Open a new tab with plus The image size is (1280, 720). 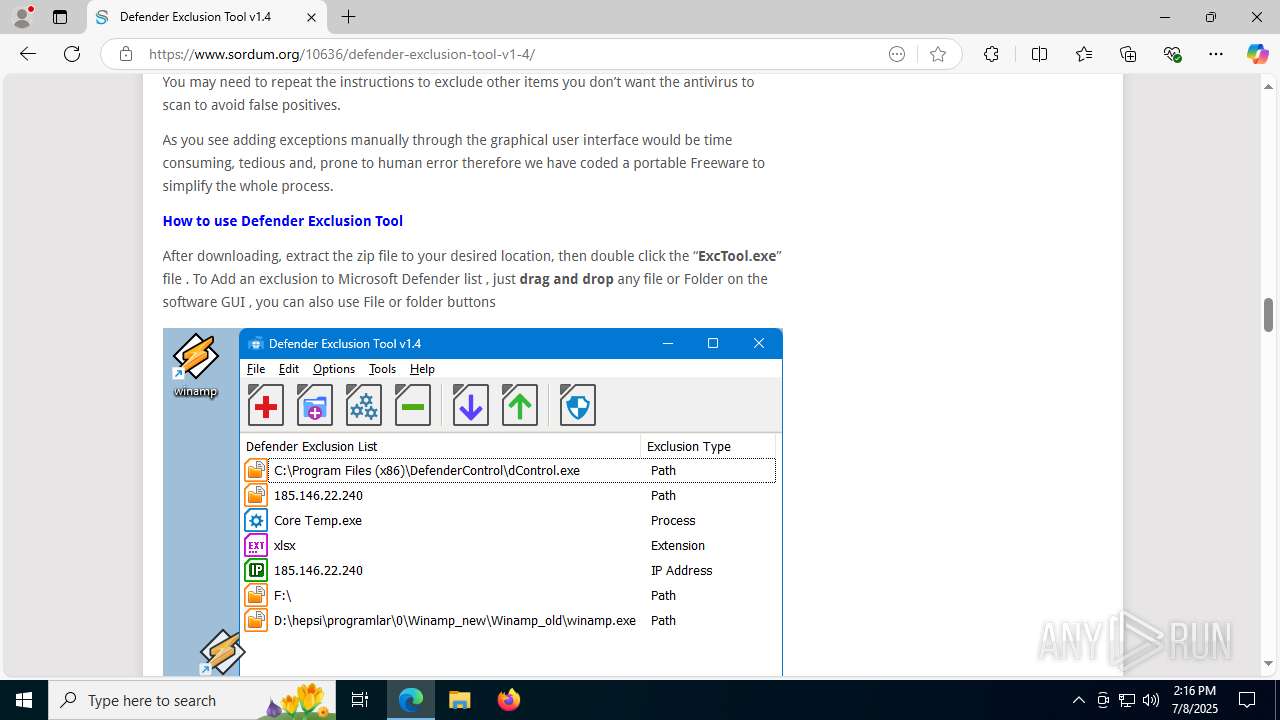[x=348, y=17]
